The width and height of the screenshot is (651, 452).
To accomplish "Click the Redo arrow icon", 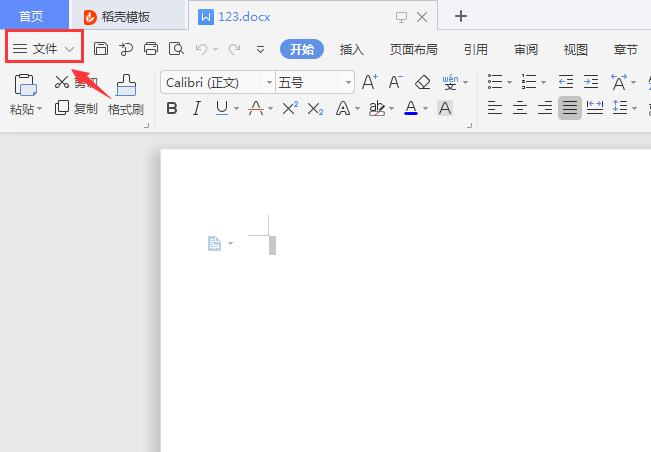I will (x=235, y=49).
